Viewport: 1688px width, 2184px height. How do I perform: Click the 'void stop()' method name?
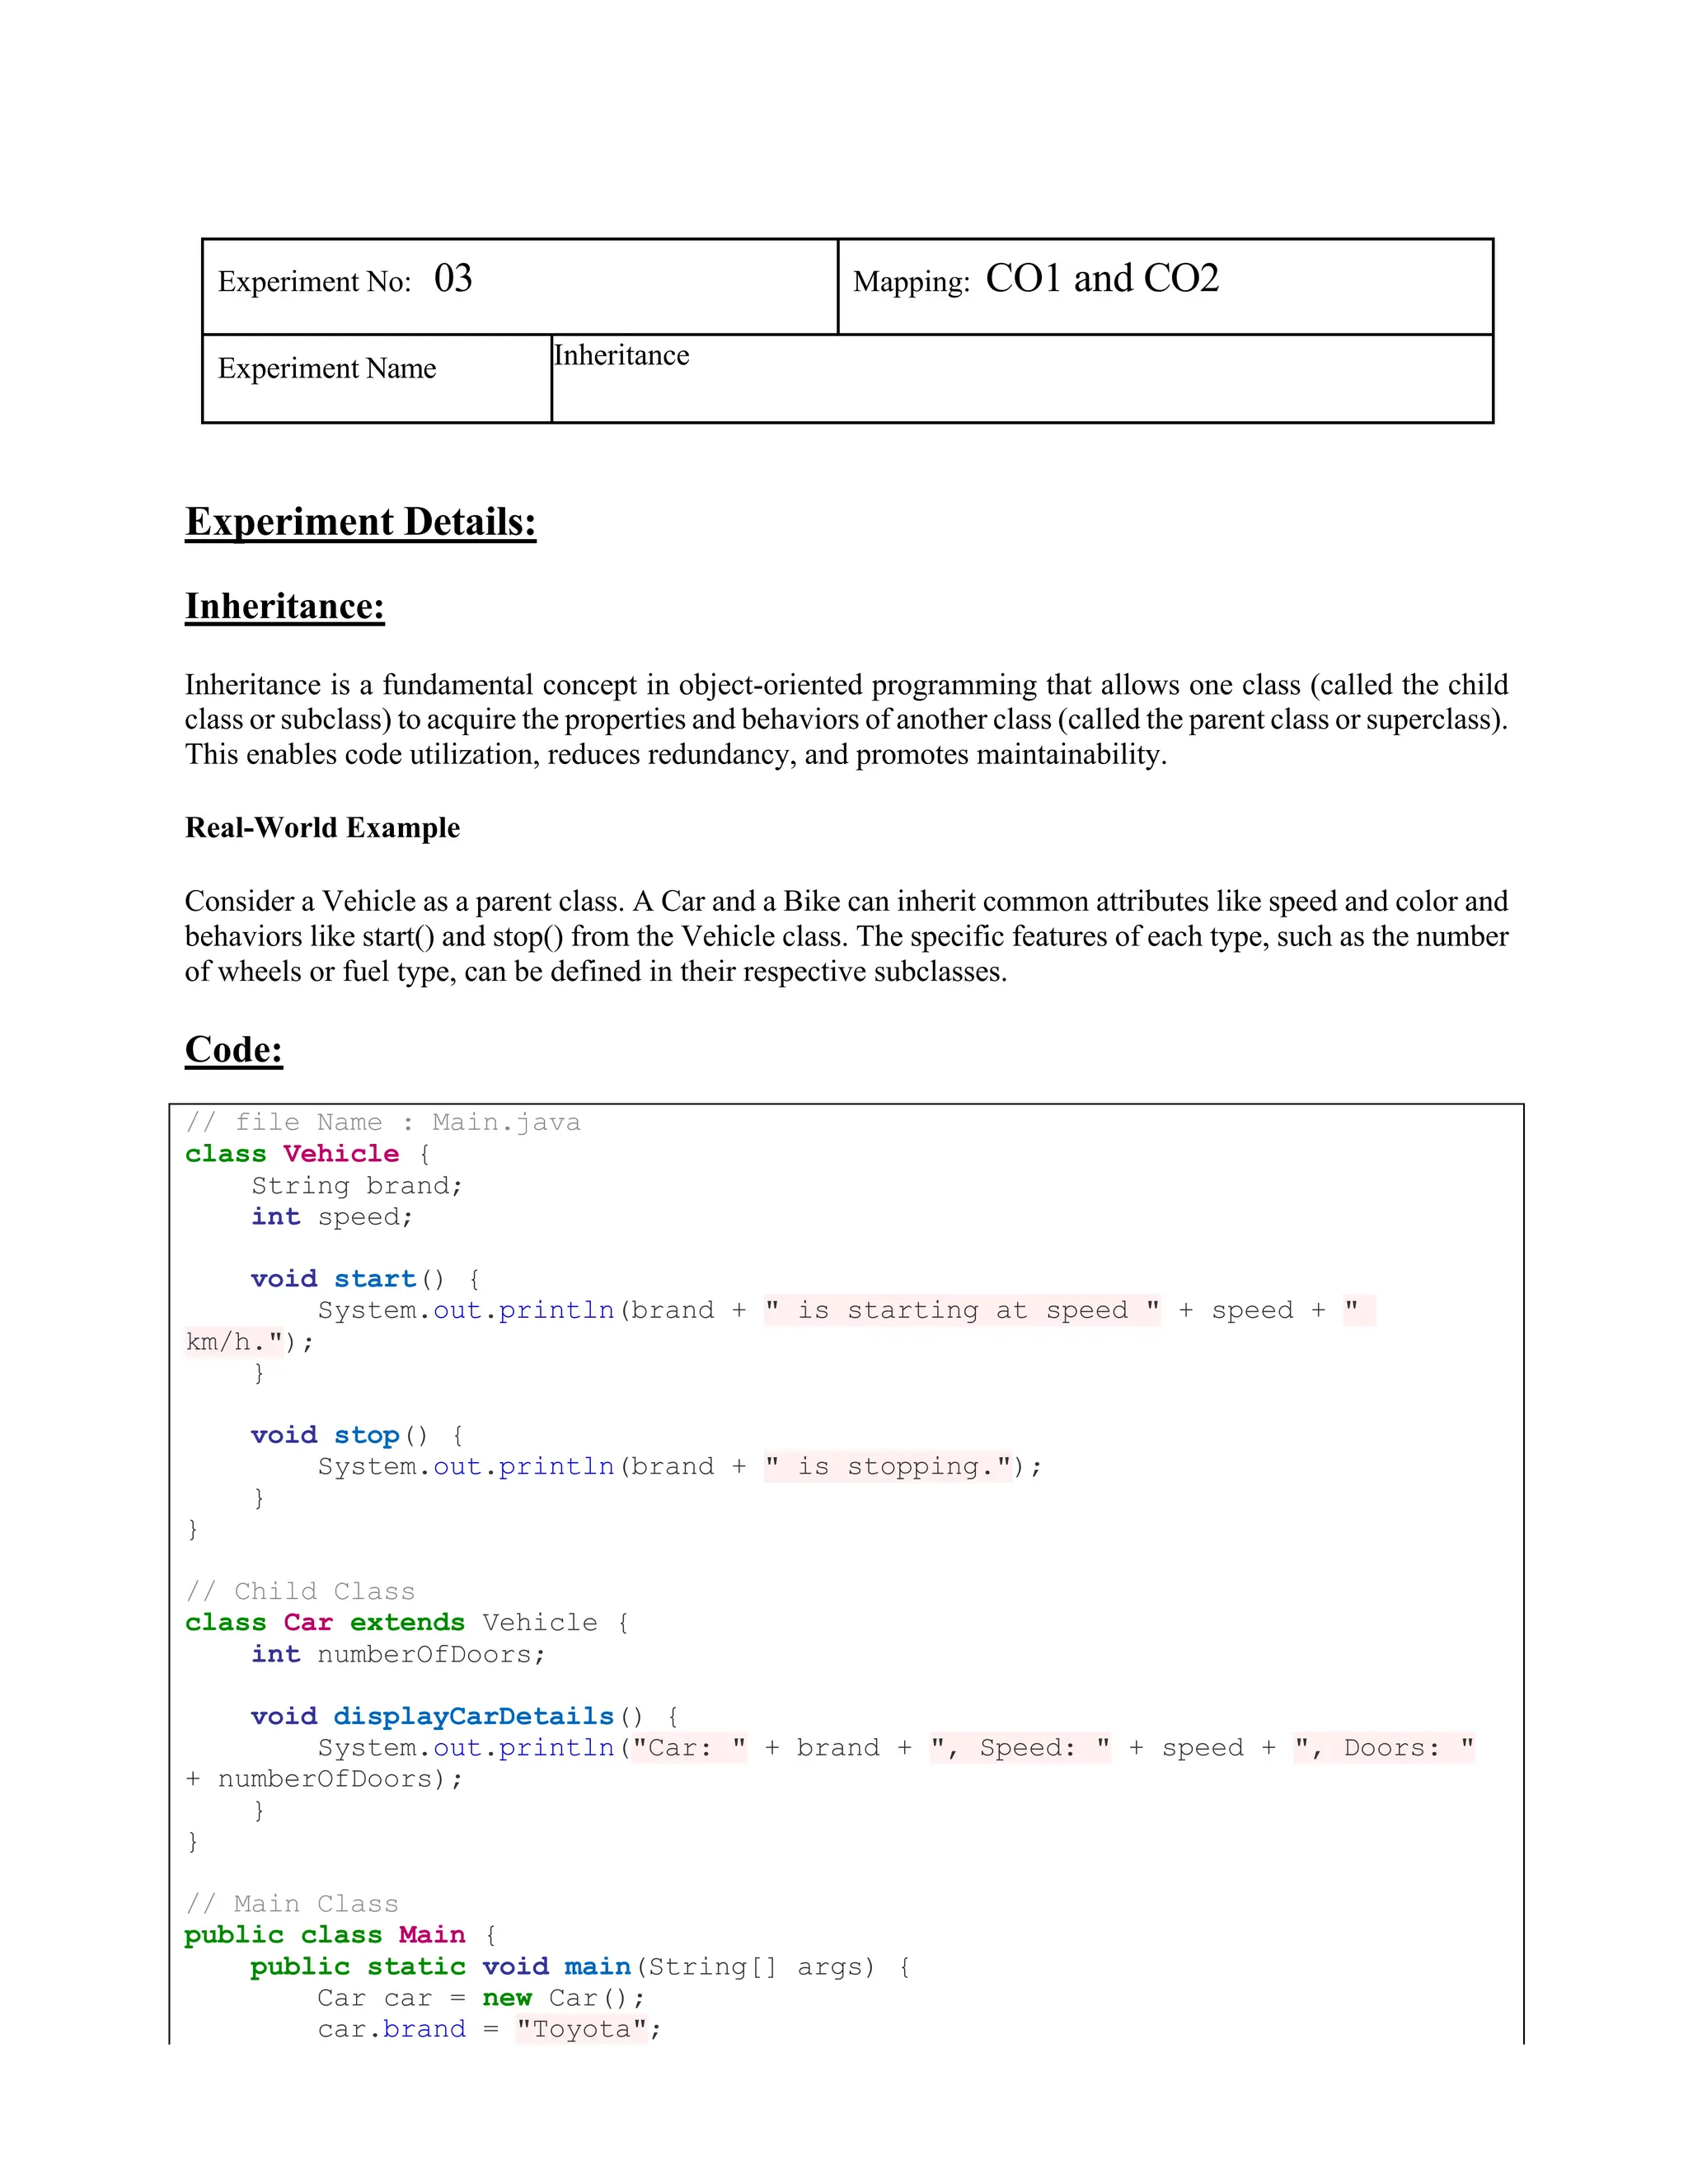tap(366, 1435)
